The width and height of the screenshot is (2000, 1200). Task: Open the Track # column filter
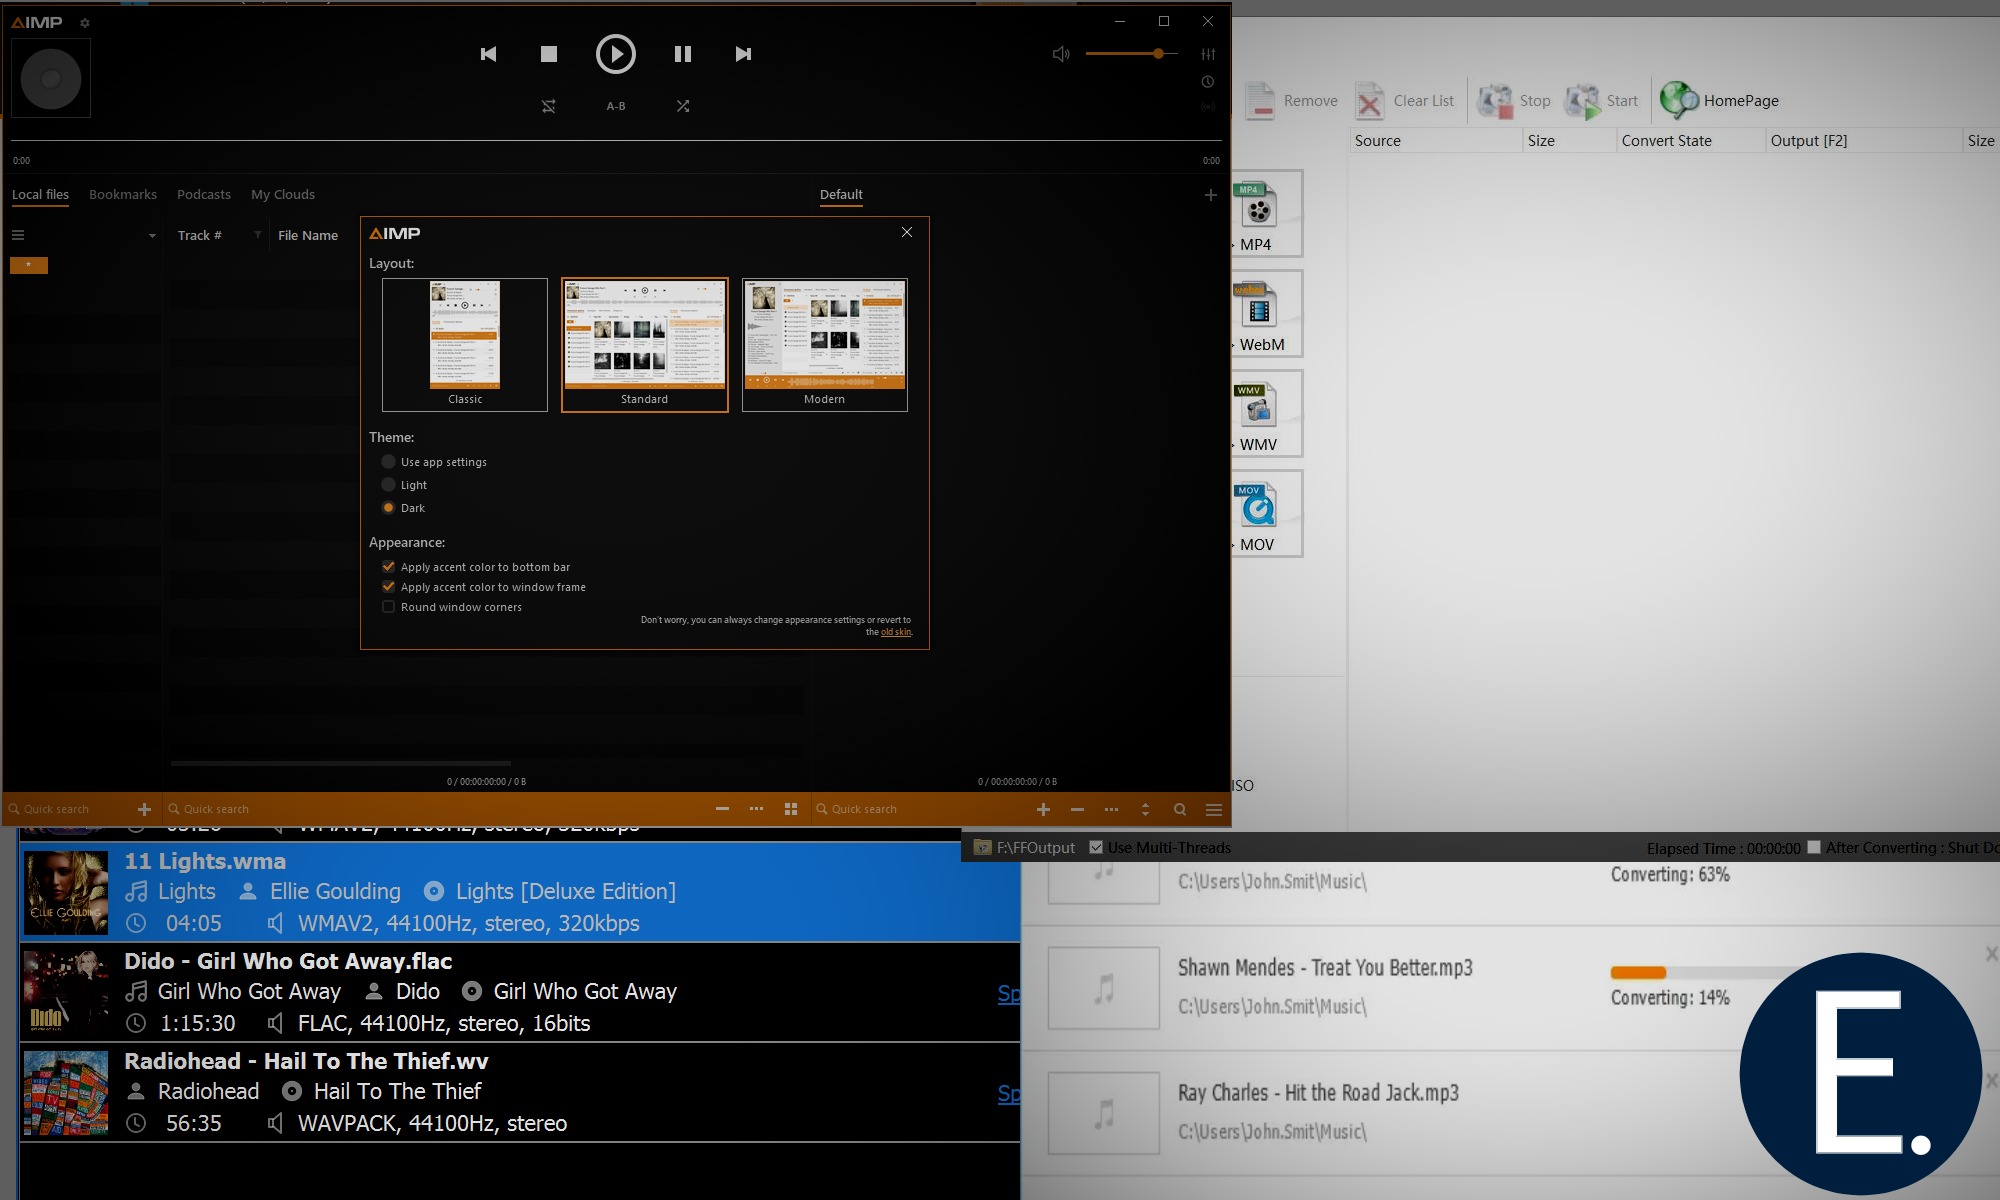click(258, 235)
